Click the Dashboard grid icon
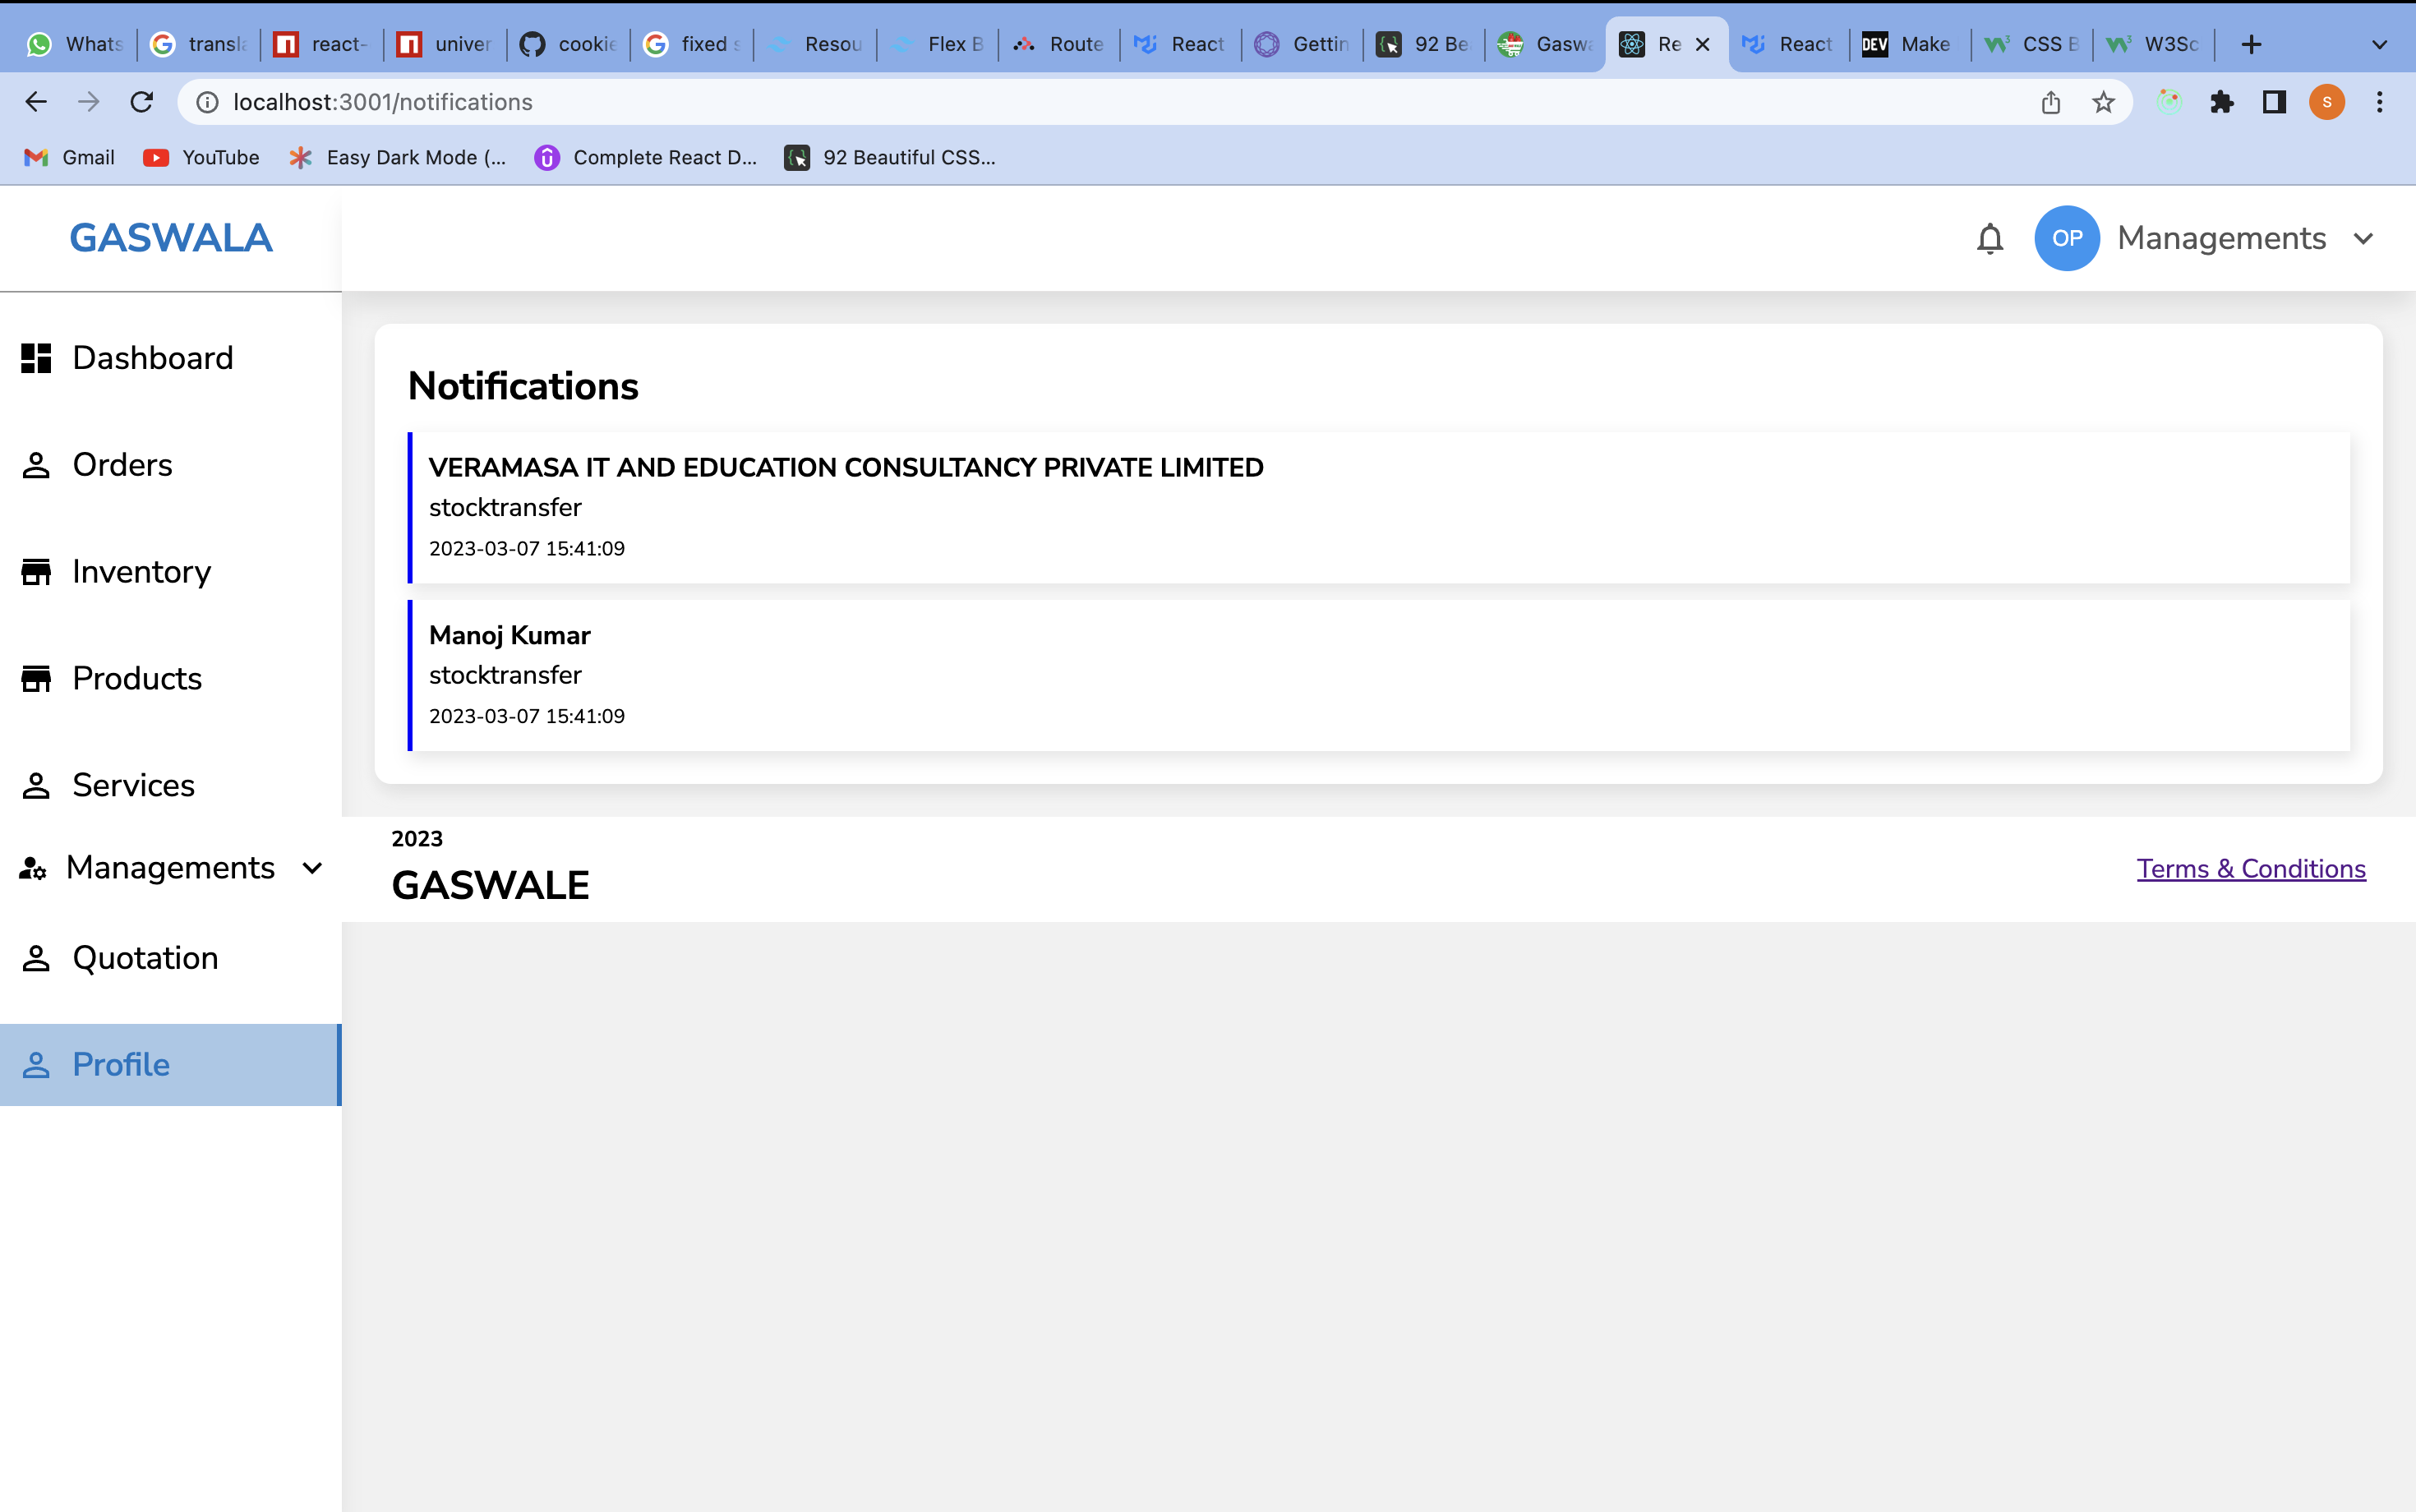 (x=36, y=358)
